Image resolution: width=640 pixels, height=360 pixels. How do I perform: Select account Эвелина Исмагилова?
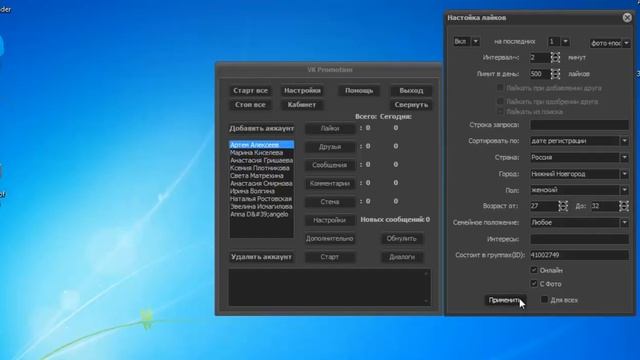tap(261, 207)
